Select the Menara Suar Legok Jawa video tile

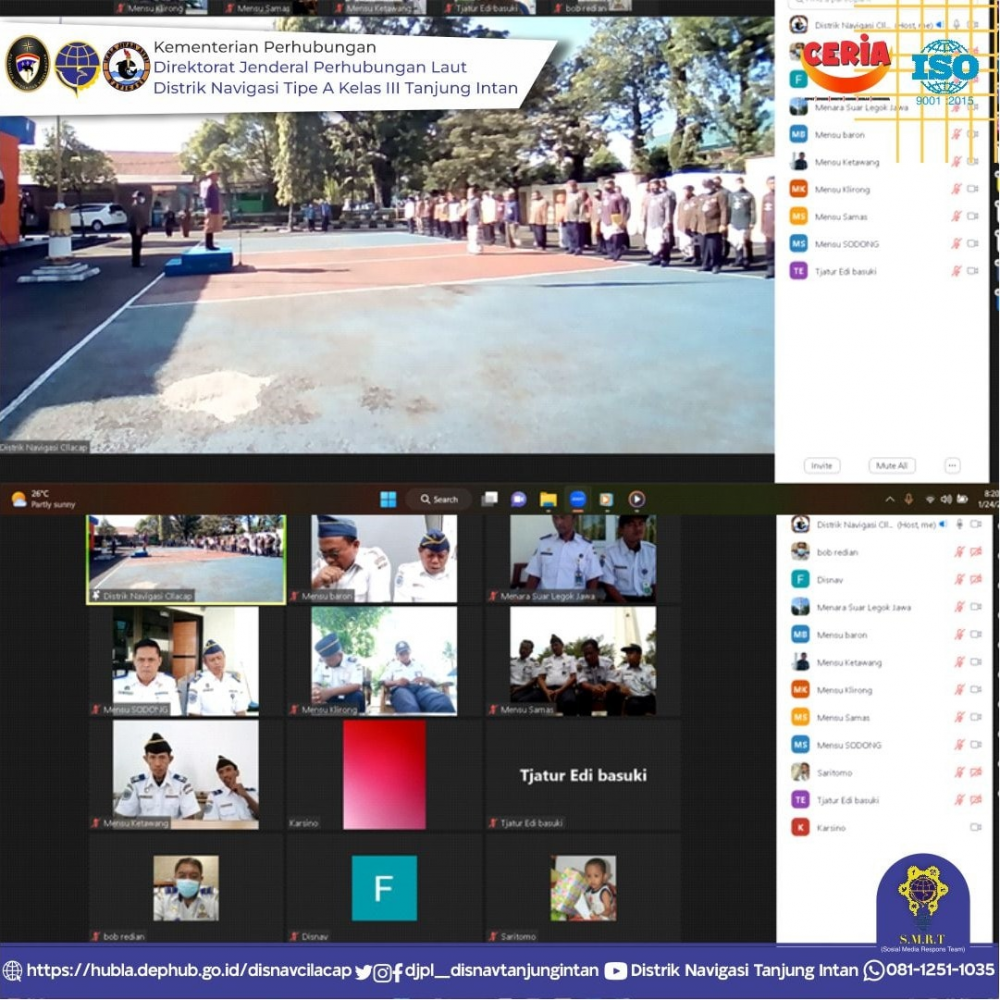(x=582, y=559)
